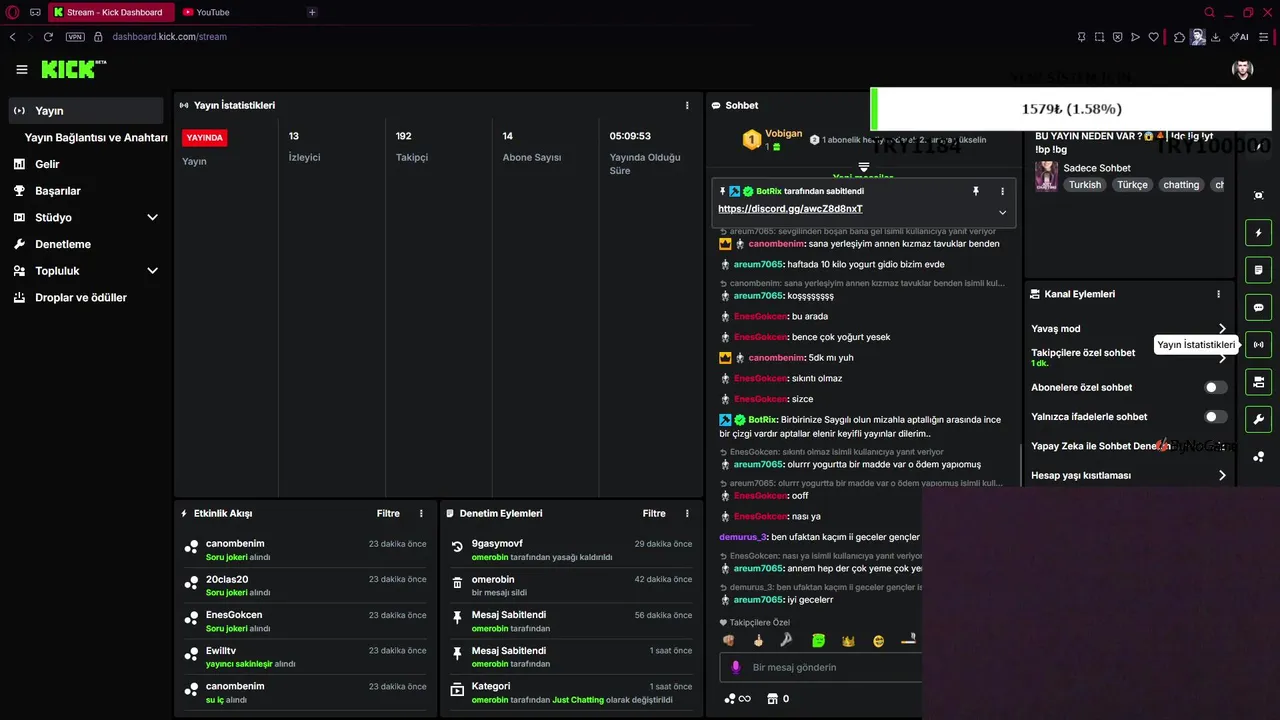Click the browser address bar URL
The height and width of the screenshot is (720, 1280).
[169, 37]
